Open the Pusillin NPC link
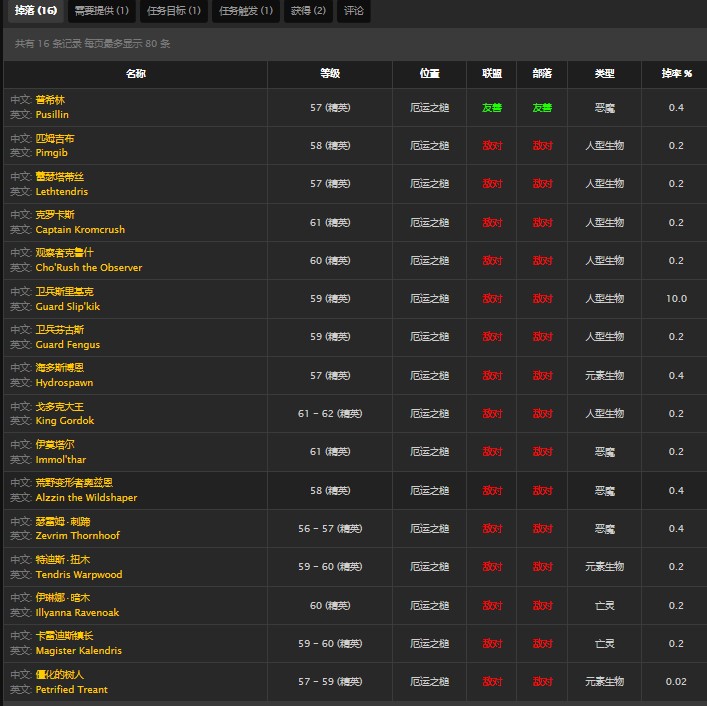Viewport: 707px width, 706px height. [x=52, y=115]
